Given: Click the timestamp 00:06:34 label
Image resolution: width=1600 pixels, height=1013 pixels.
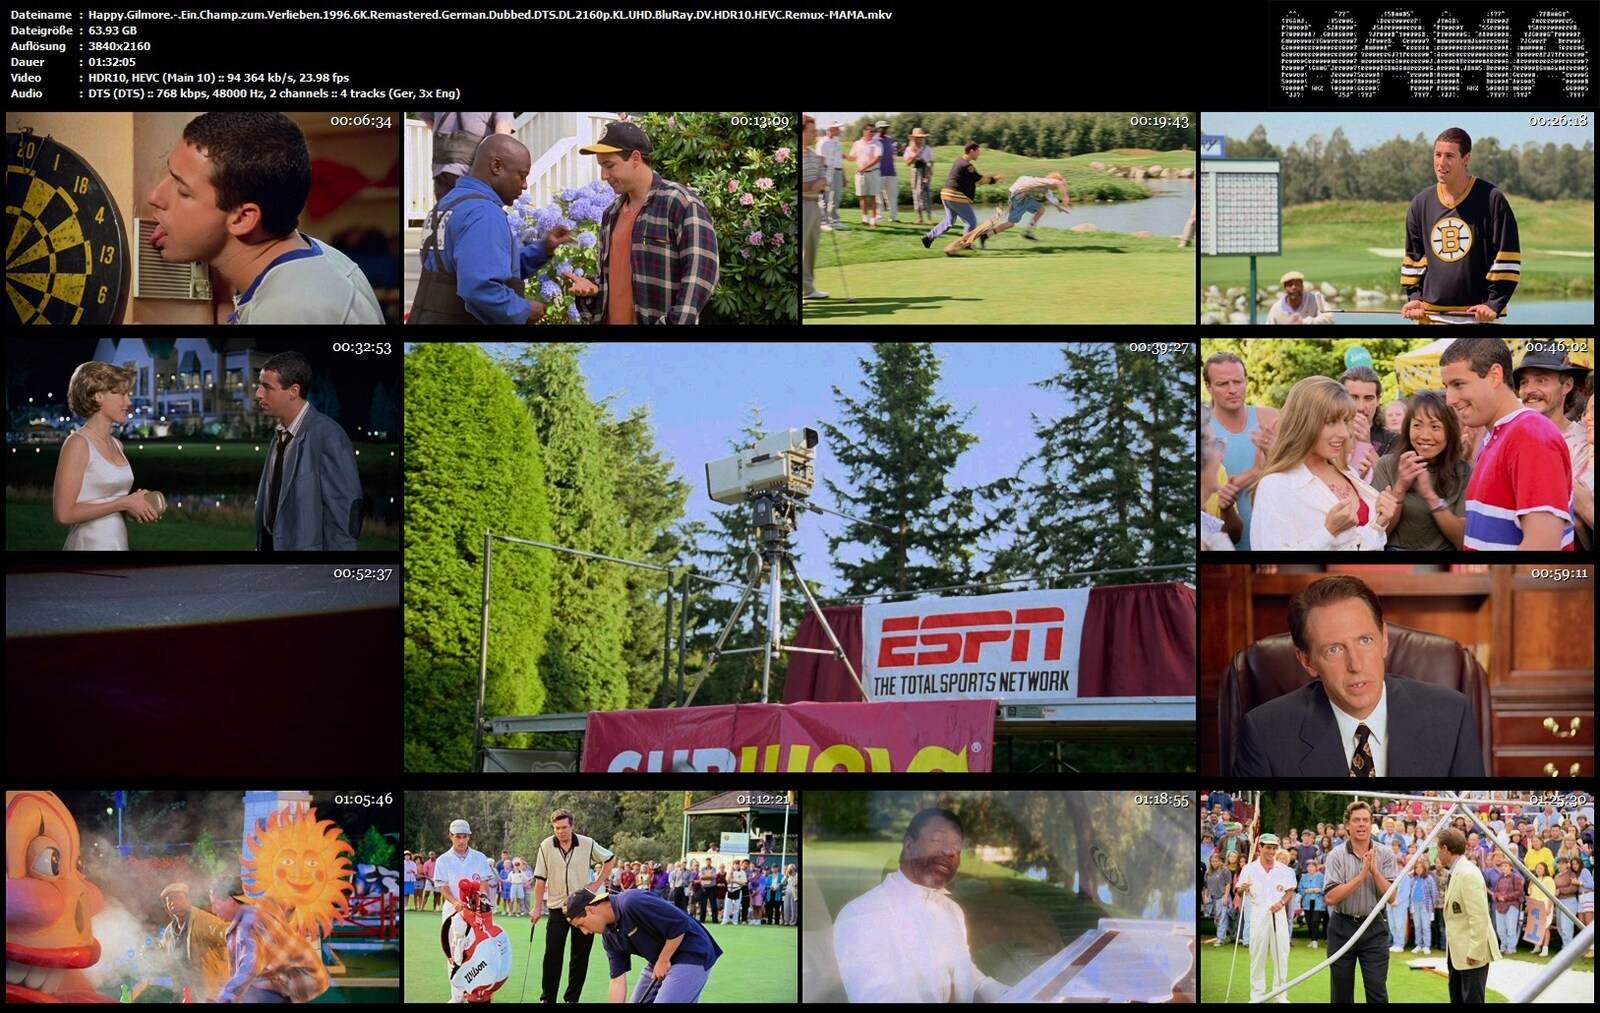Looking at the screenshot, I should pos(361,121).
